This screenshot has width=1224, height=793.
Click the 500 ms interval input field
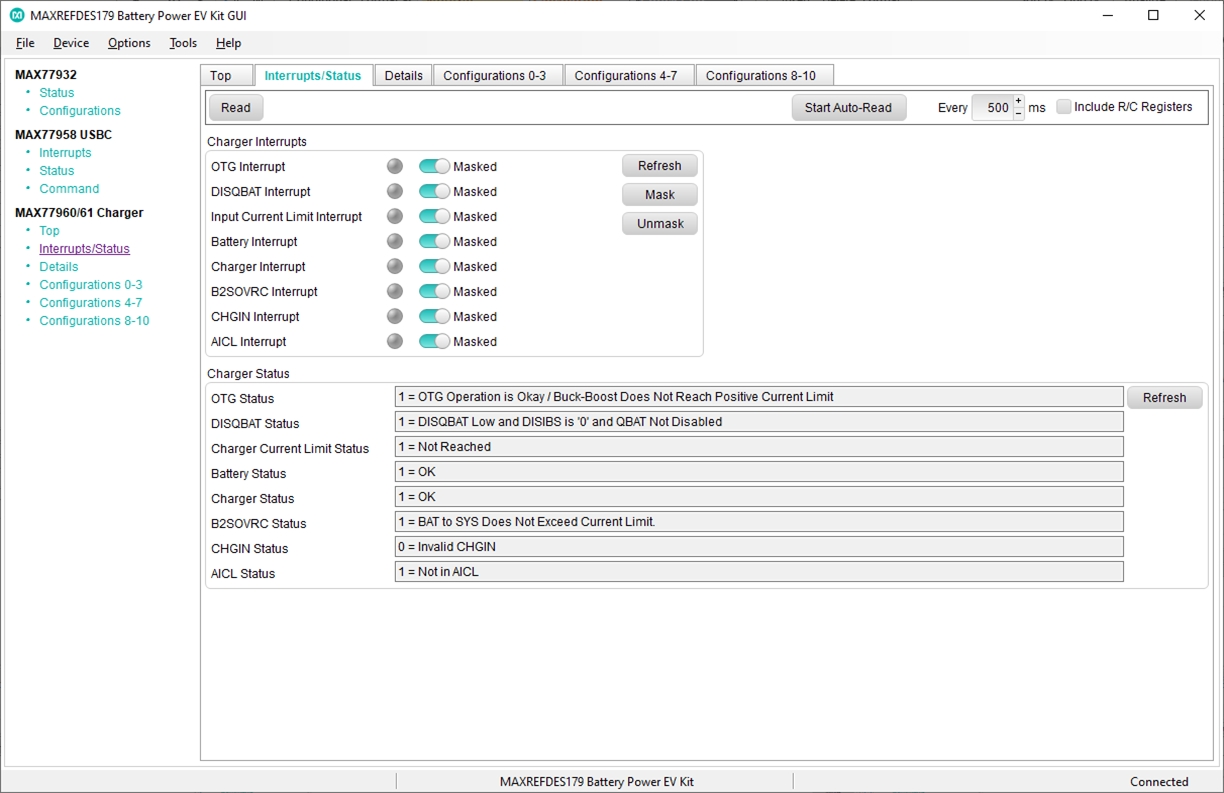[992, 108]
